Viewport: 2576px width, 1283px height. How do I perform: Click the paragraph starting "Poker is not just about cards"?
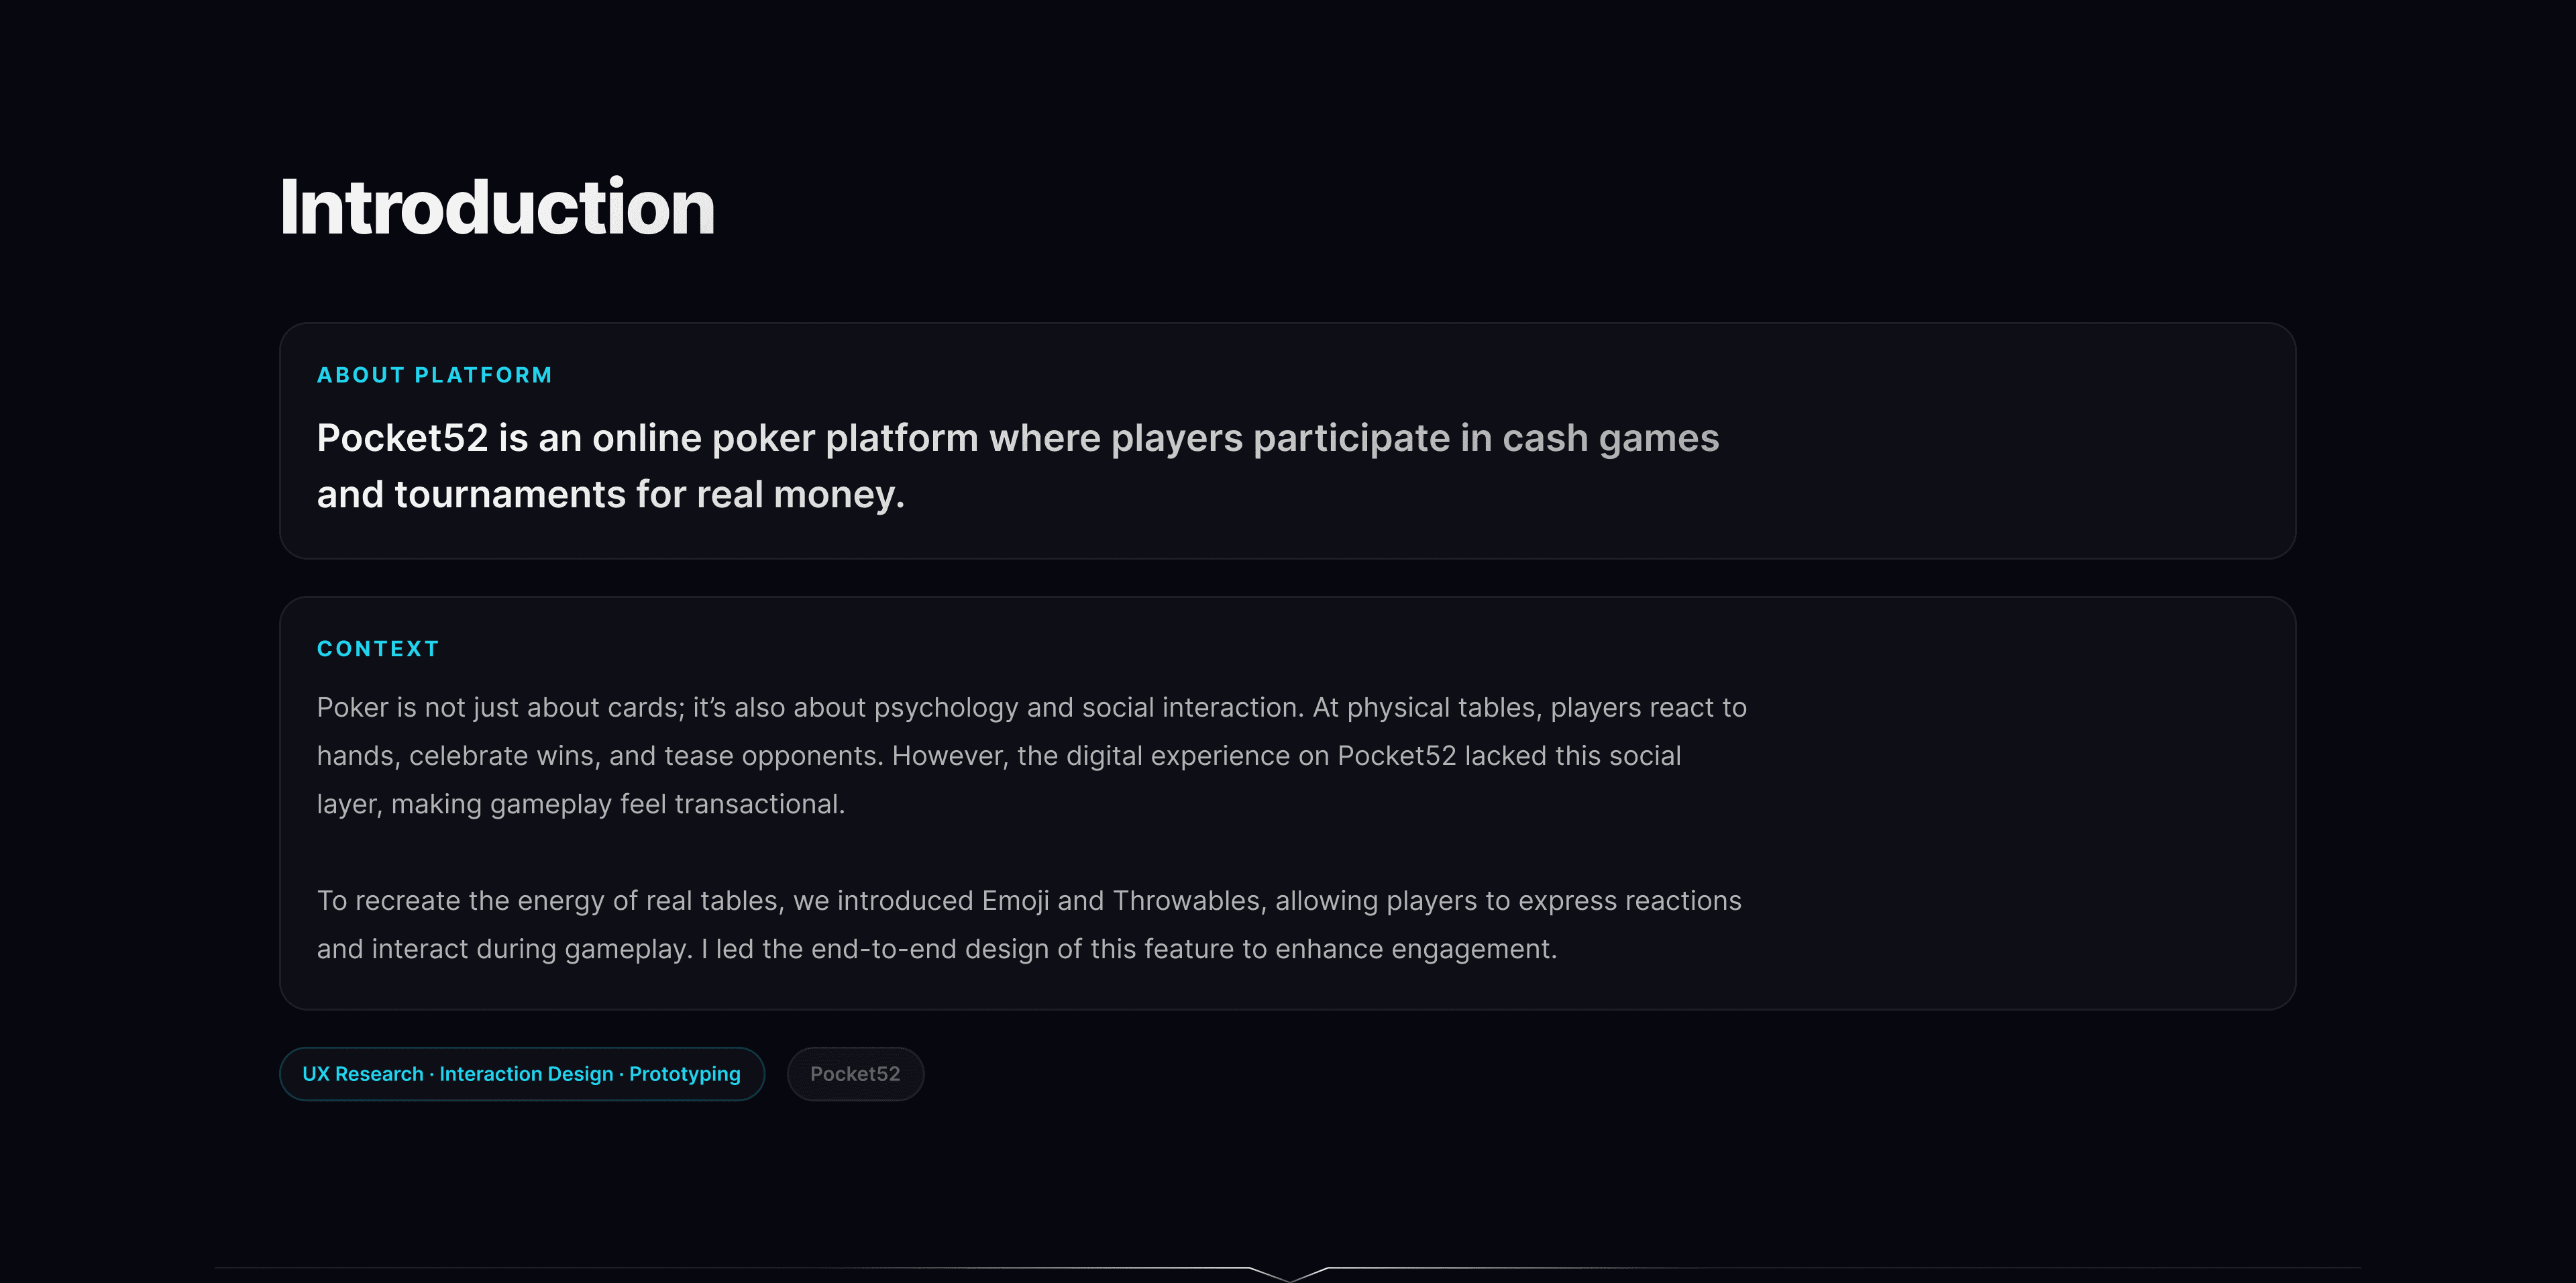tap(1032, 756)
